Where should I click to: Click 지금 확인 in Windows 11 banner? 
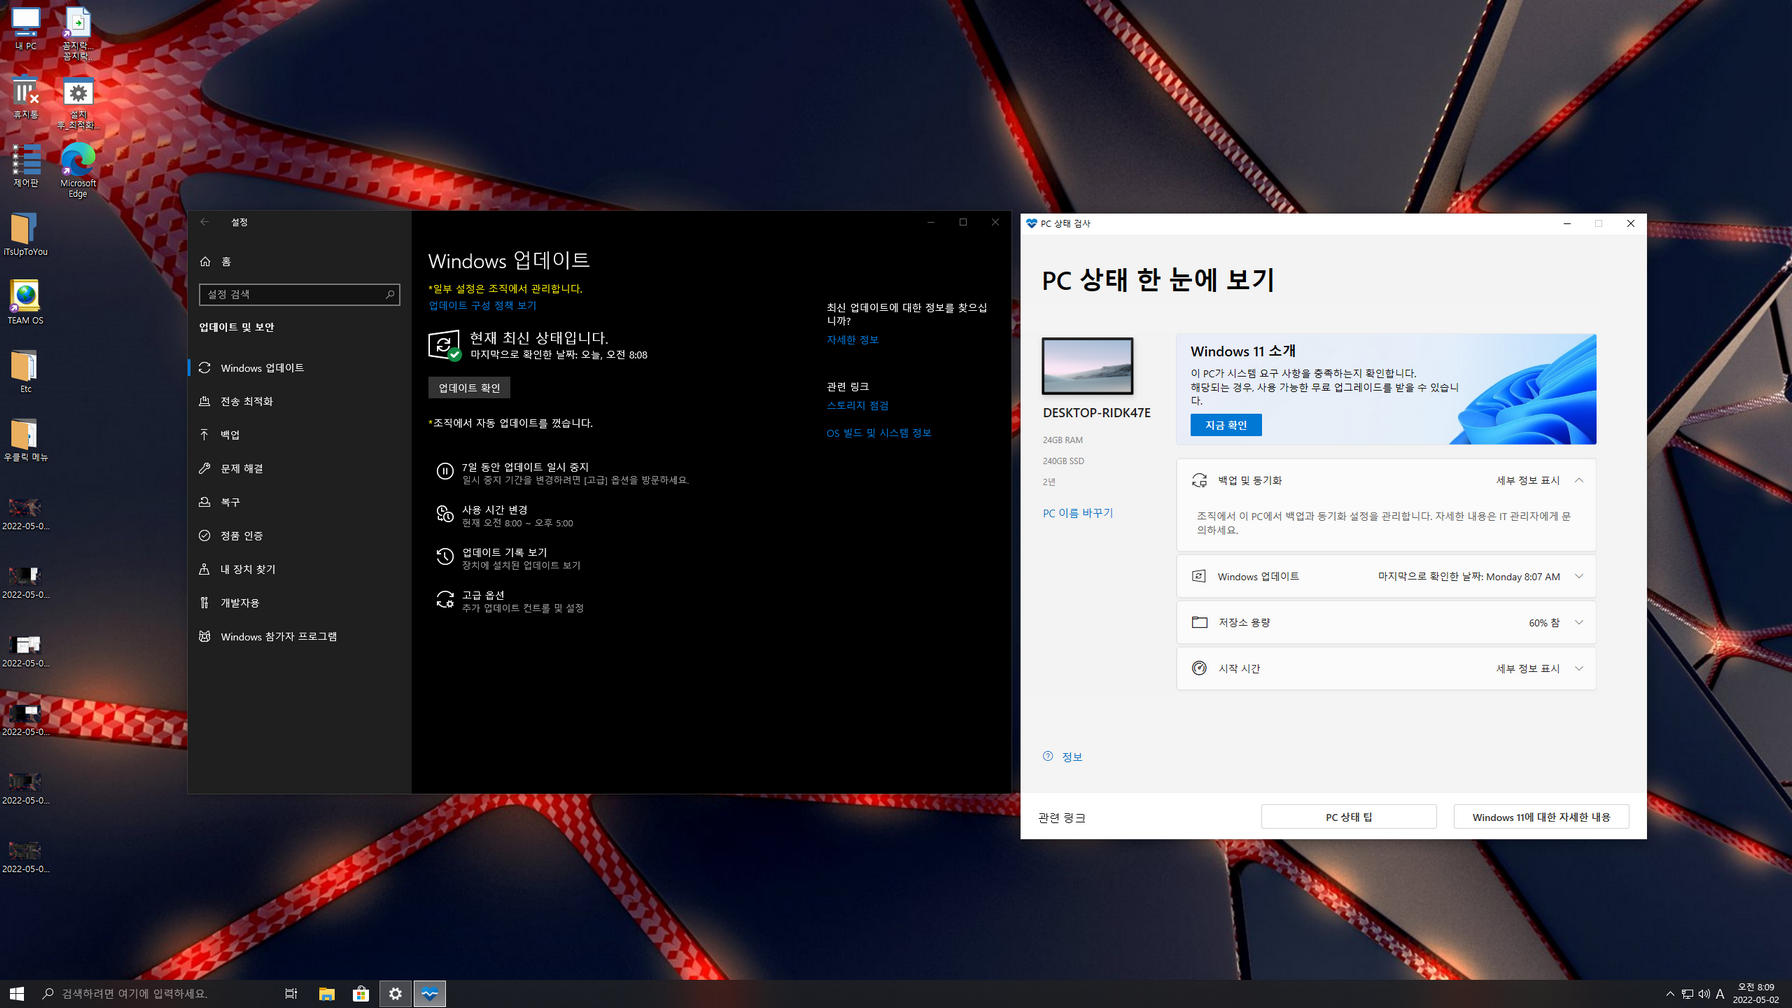(x=1226, y=425)
